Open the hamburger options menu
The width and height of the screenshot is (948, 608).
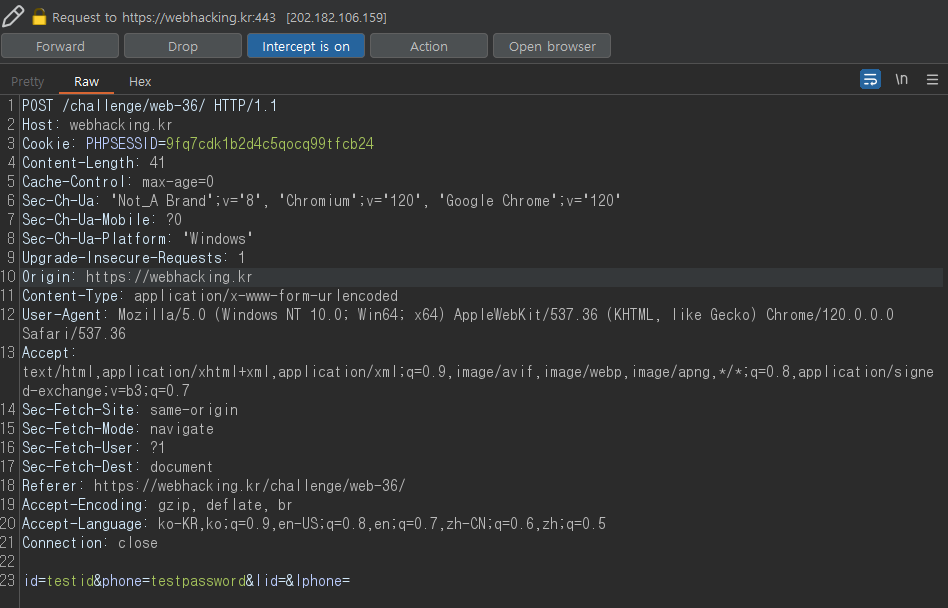[x=932, y=79]
